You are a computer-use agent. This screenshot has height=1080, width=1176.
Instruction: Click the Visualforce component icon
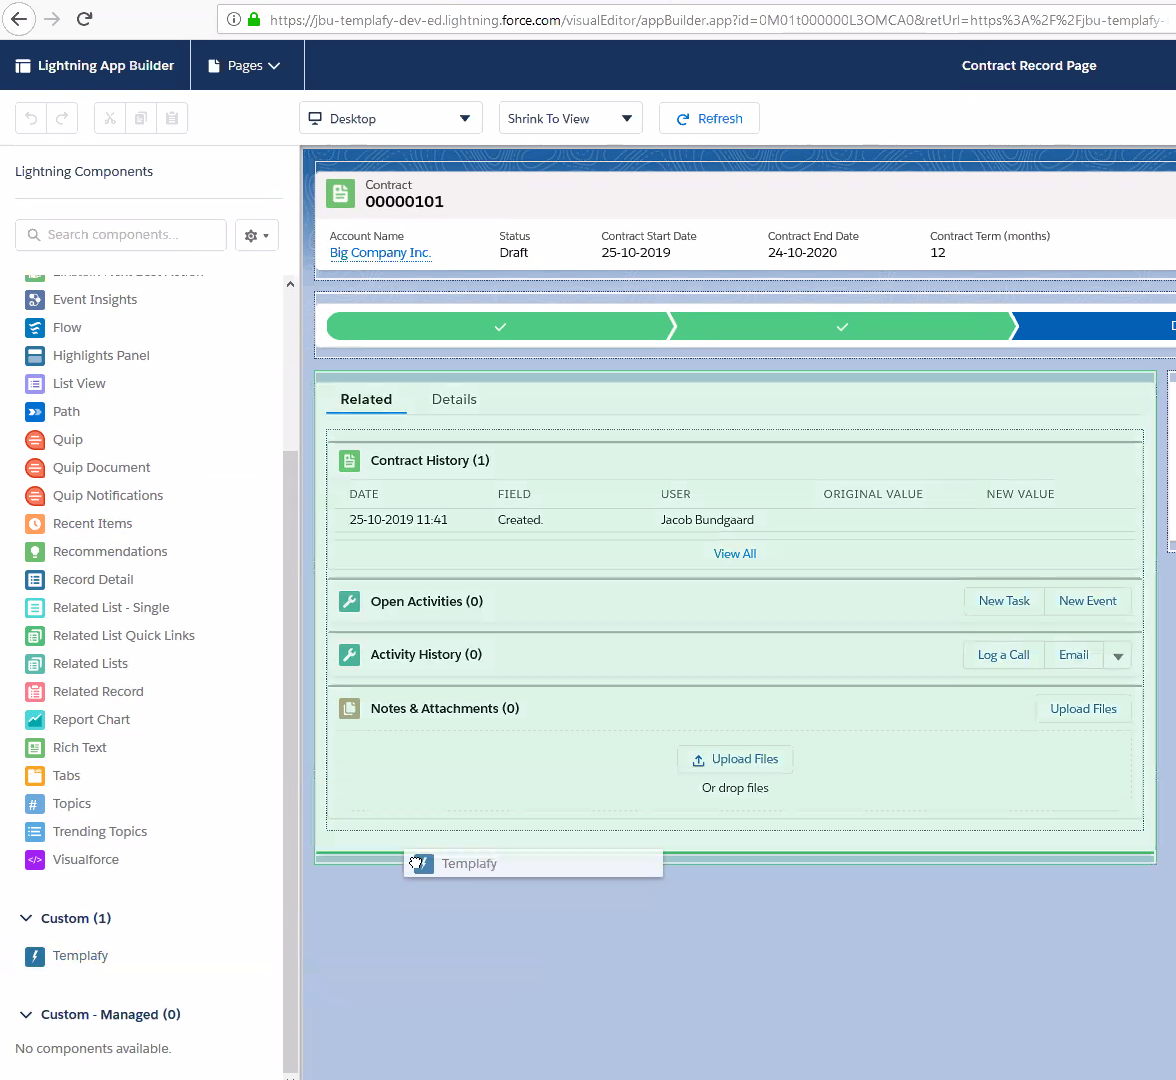(34, 860)
